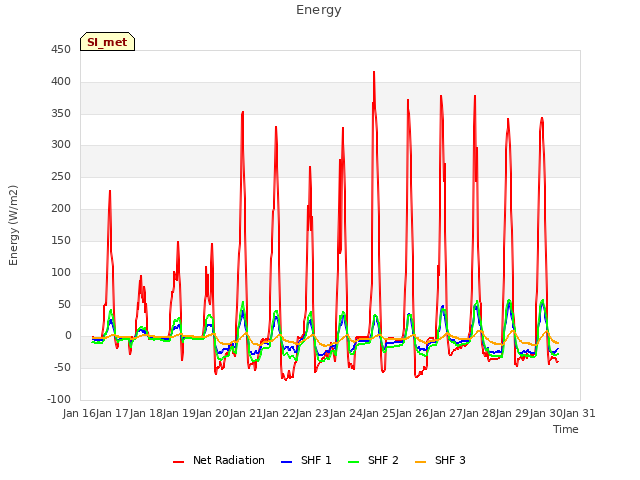Click the 200 y-axis tick value

pos(61,209)
